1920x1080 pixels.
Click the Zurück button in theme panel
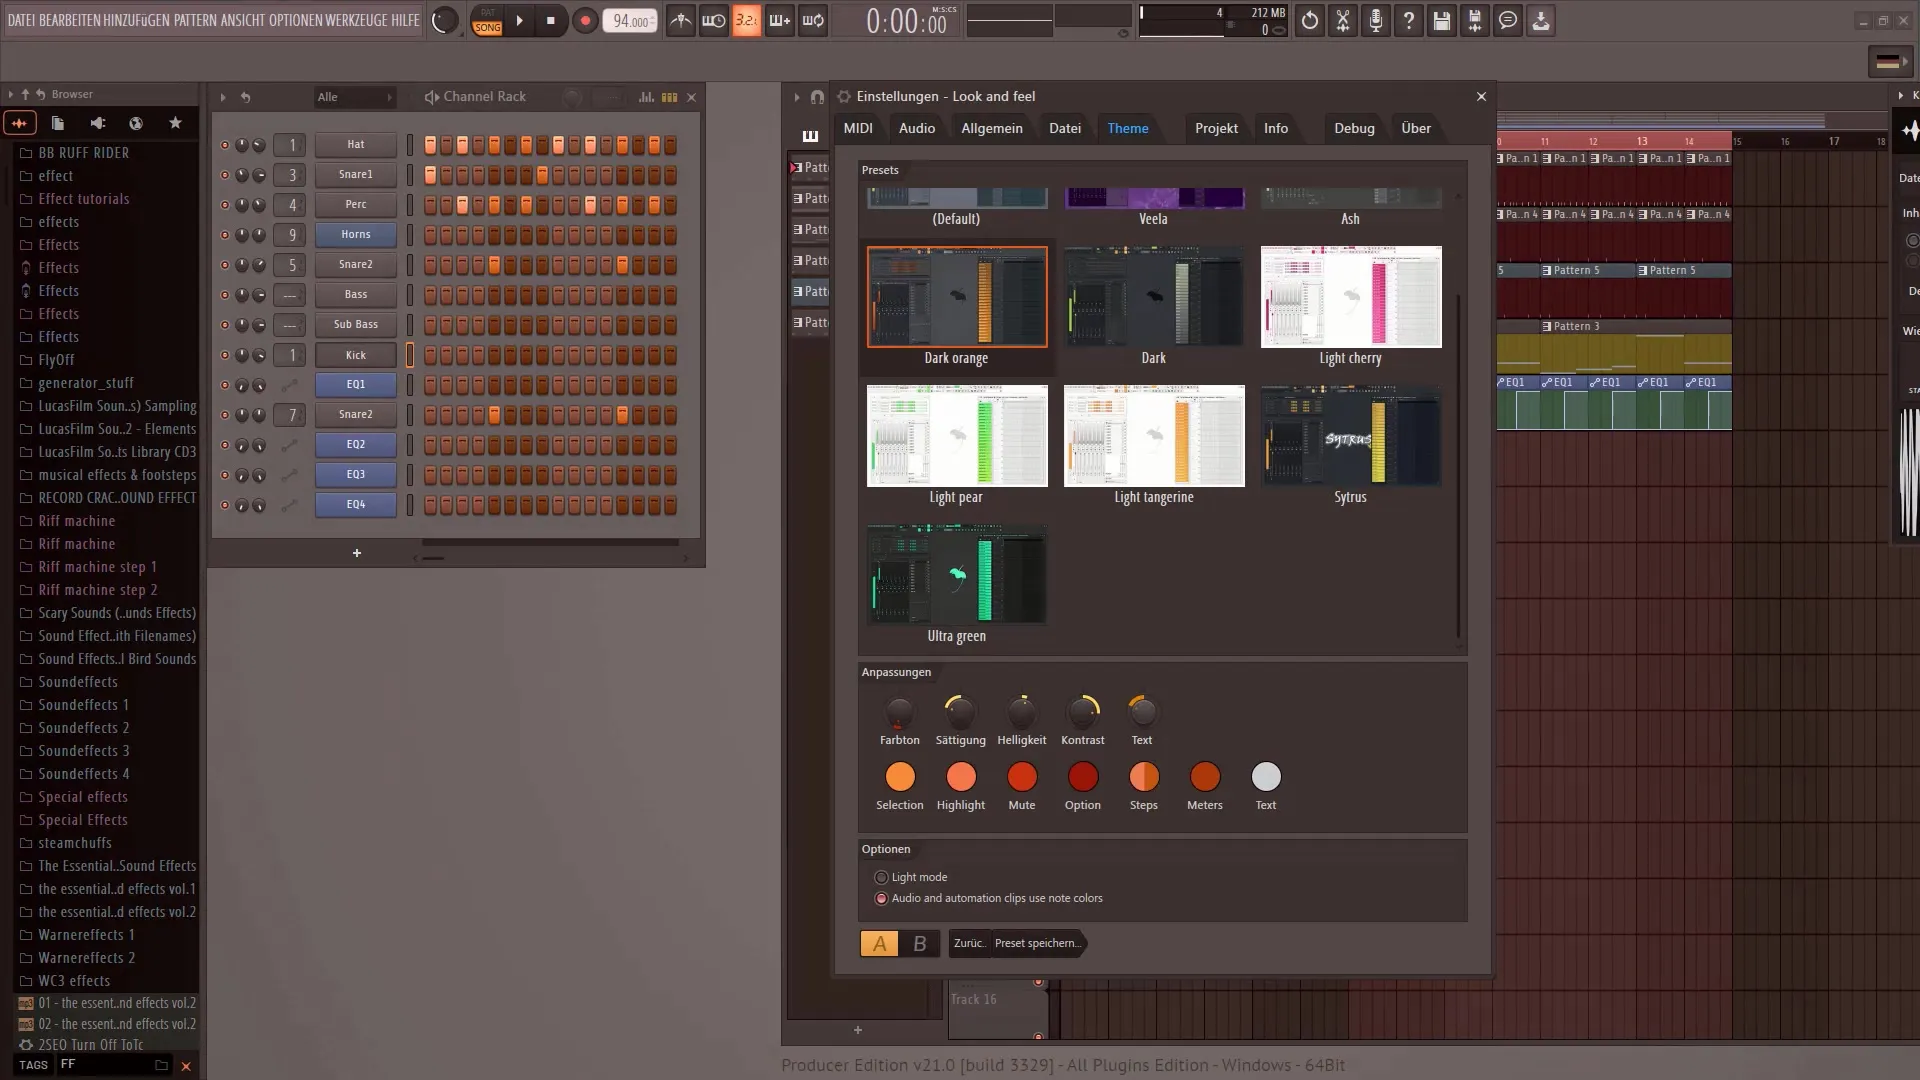point(967,943)
